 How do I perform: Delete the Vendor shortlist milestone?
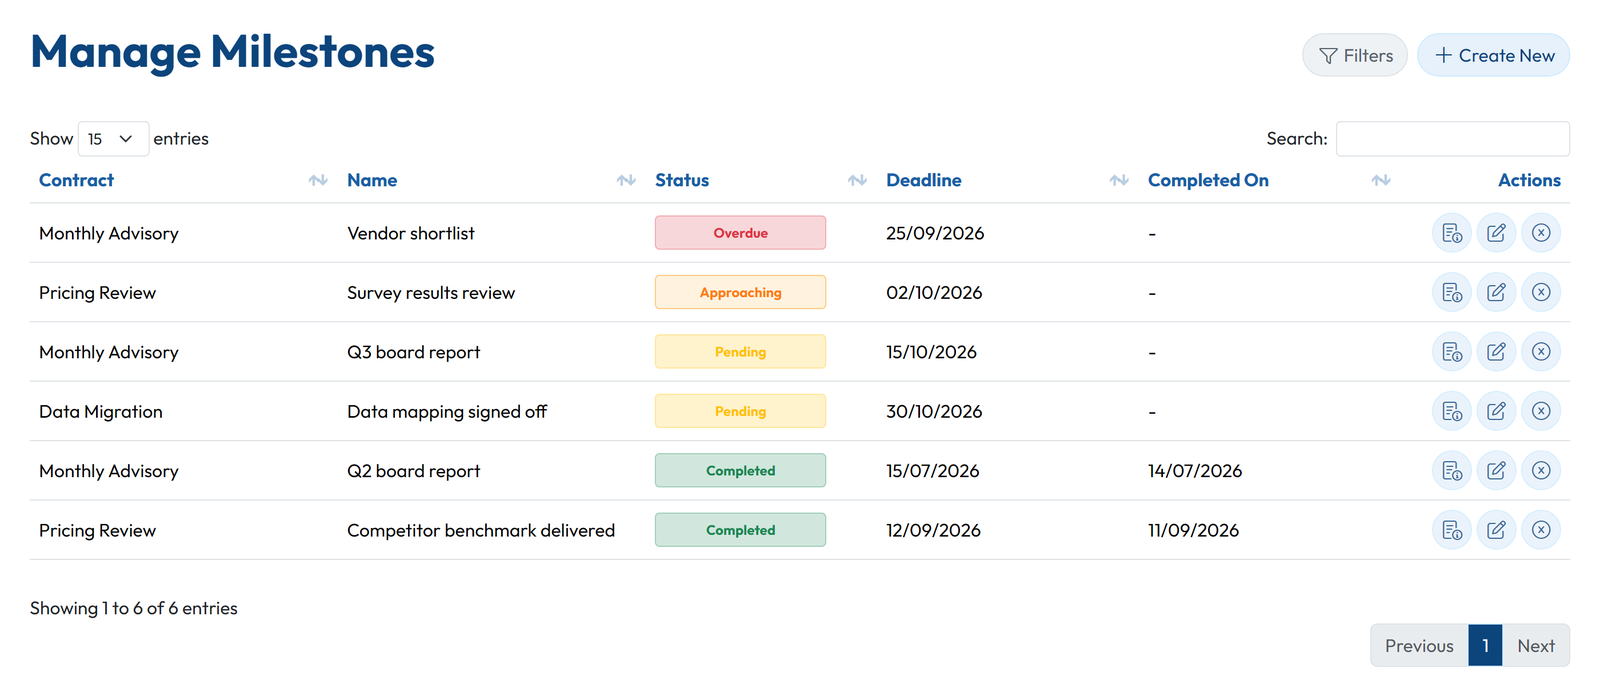tap(1541, 233)
